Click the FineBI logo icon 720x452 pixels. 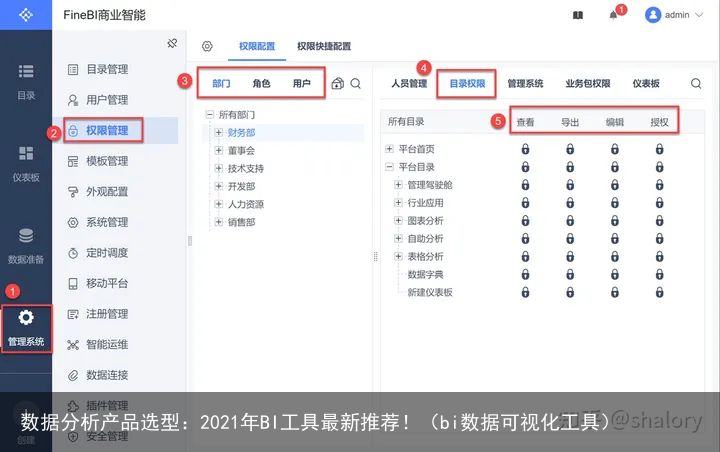(26, 15)
